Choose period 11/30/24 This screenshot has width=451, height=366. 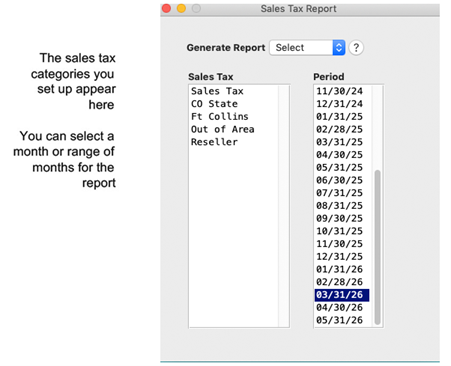[x=339, y=91]
